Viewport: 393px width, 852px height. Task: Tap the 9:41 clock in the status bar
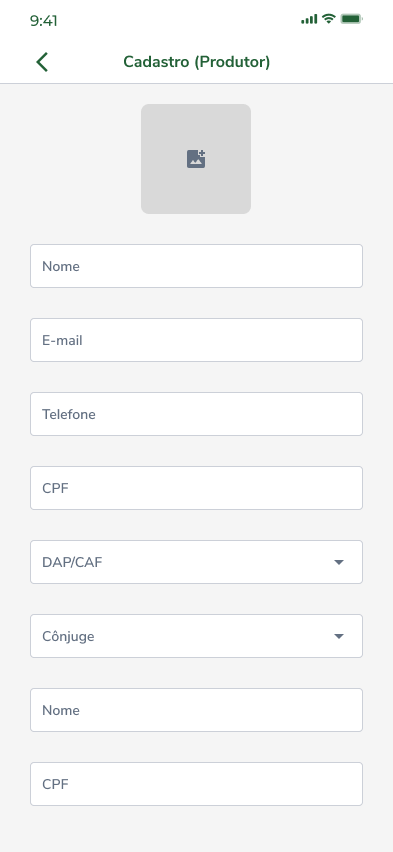(43, 21)
